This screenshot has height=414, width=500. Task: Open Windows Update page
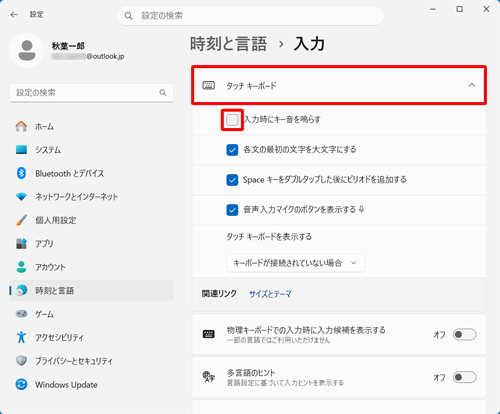pyautogui.click(x=92, y=384)
